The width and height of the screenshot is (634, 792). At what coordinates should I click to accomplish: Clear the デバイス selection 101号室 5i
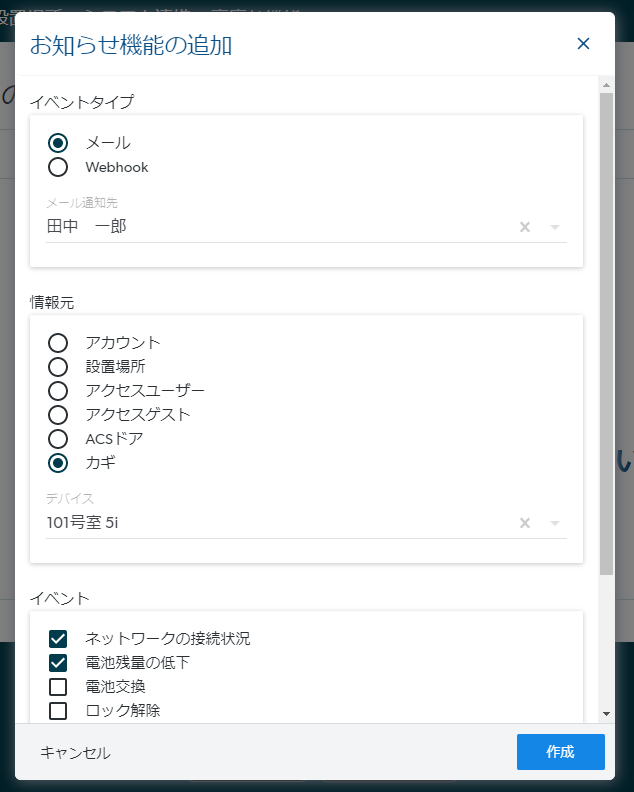tap(525, 523)
